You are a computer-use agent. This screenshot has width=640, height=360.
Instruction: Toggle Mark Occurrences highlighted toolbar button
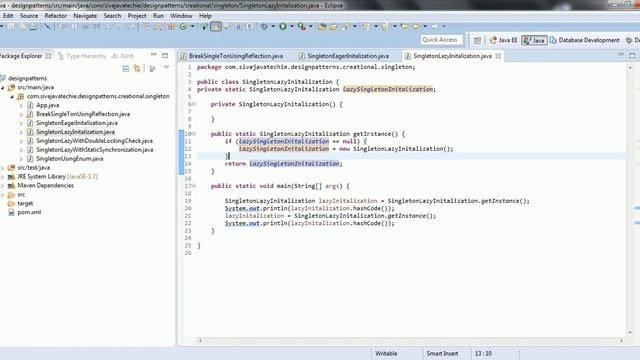point(216,27)
